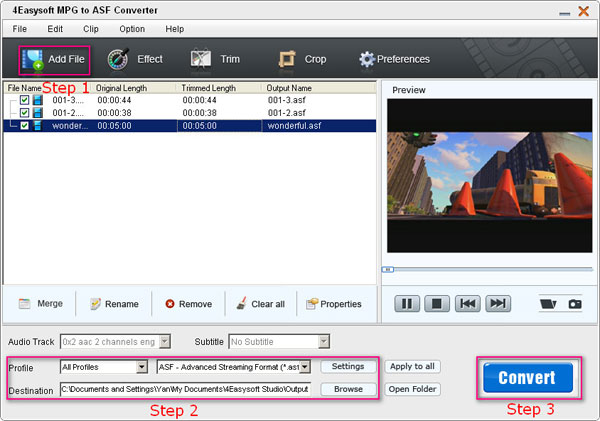Remove the selected file
The width and height of the screenshot is (600, 421).
[x=189, y=304]
